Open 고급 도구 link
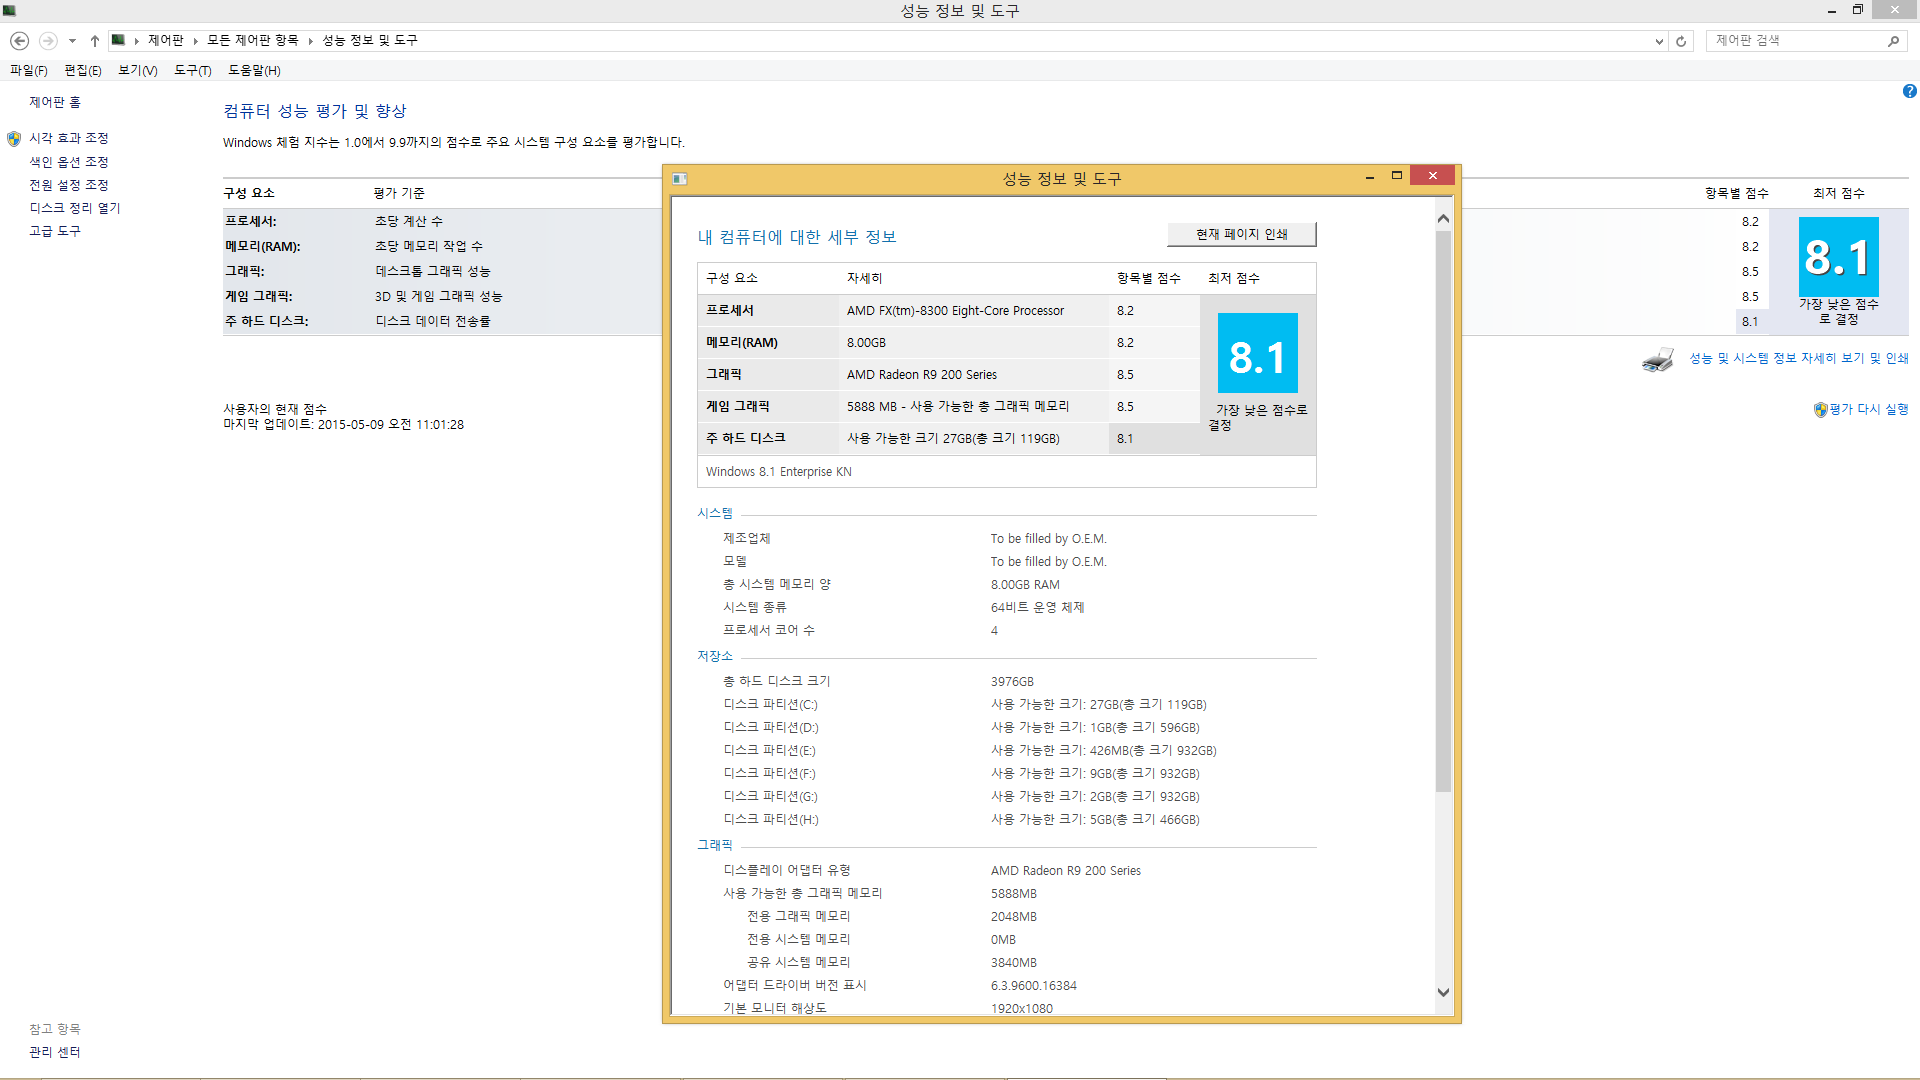The width and height of the screenshot is (1920, 1080). [55, 231]
